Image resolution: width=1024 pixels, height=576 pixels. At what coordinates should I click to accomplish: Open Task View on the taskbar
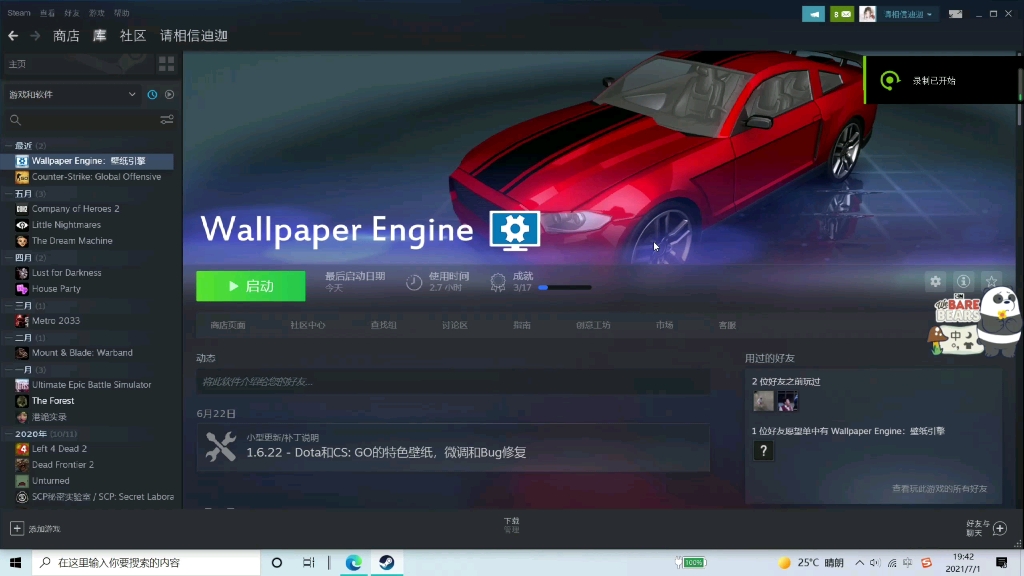click(x=308, y=562)
